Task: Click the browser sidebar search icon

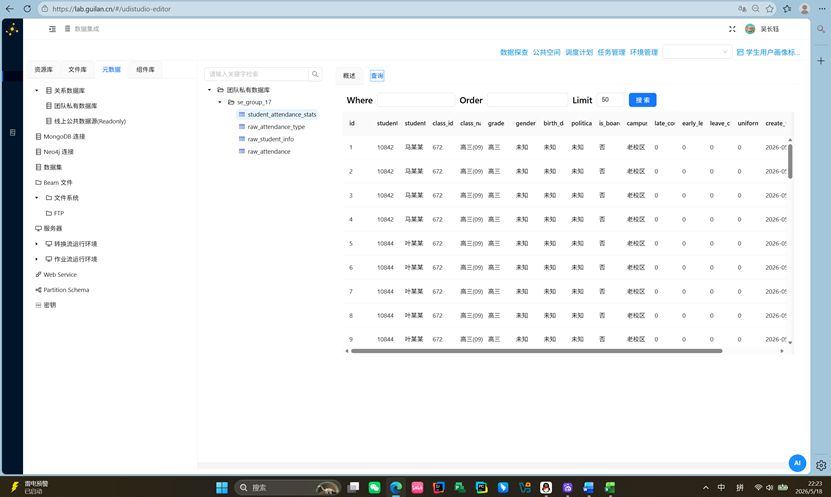Action: (x=821, y=29)
